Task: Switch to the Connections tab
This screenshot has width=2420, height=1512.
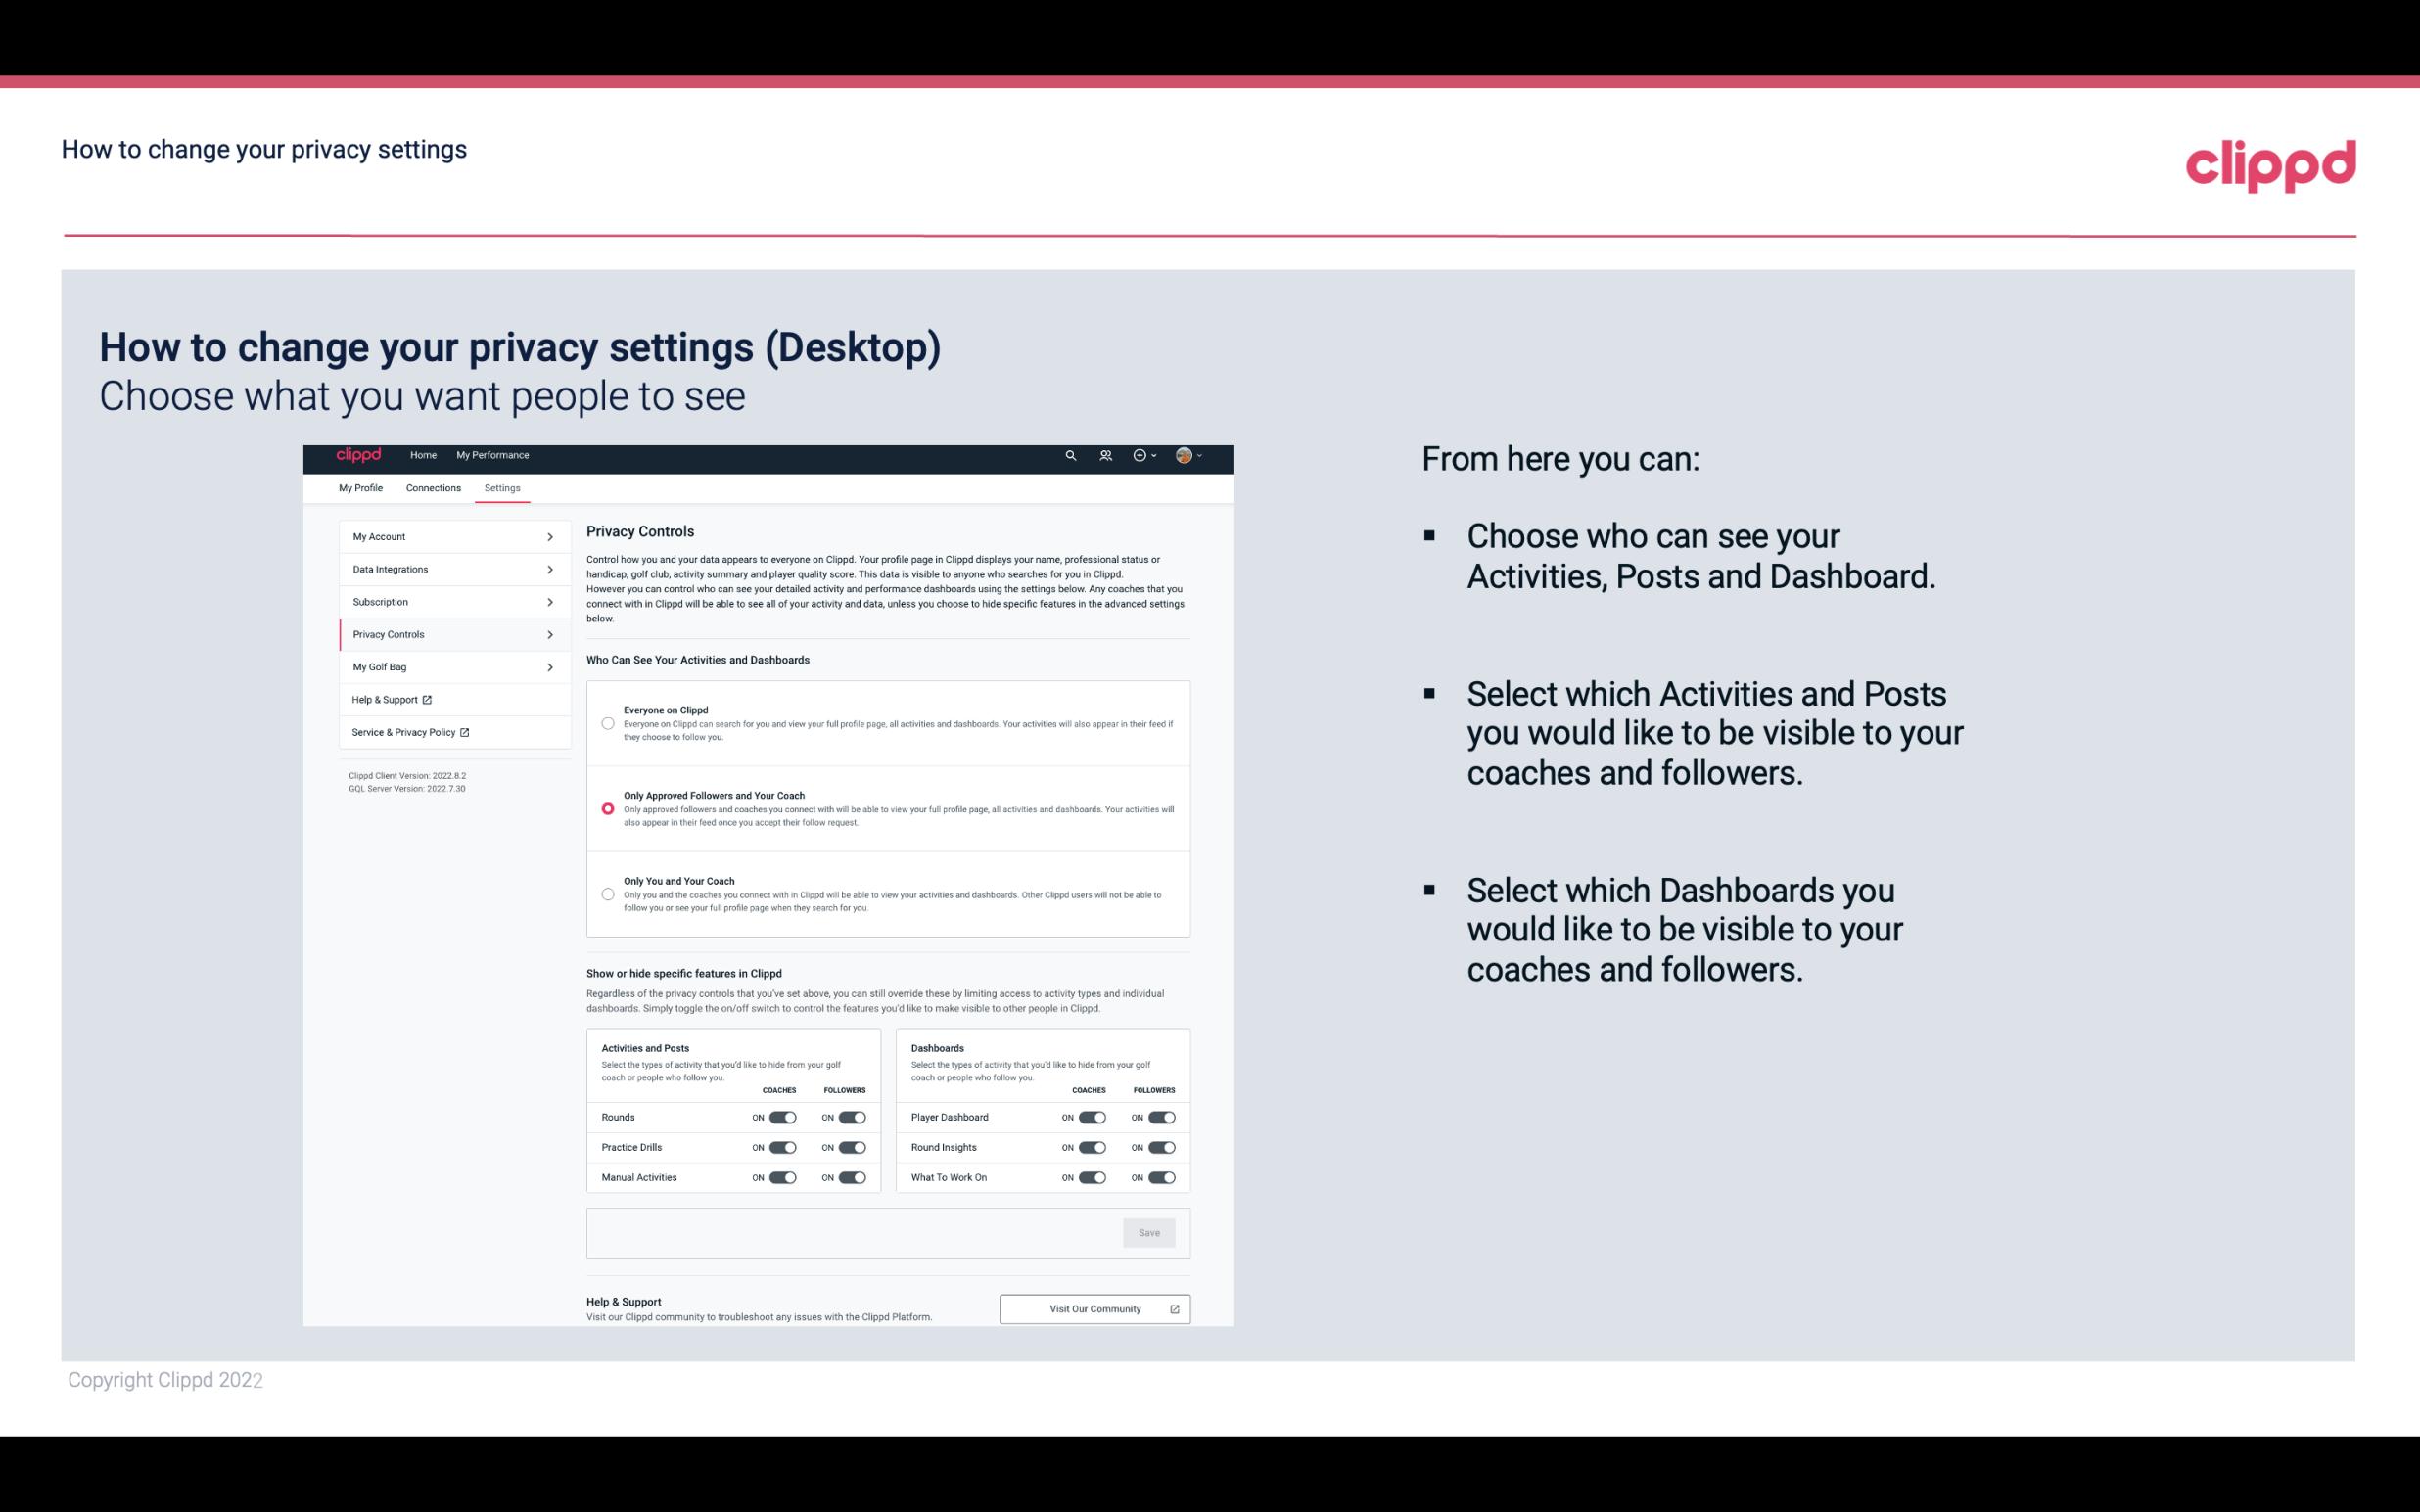Action: 432,487
